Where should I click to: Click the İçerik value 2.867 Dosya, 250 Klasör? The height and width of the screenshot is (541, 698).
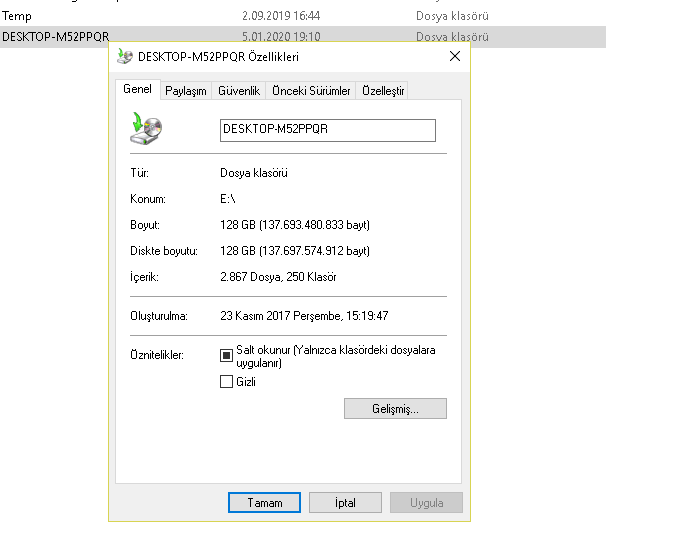[x=278, y=277]
